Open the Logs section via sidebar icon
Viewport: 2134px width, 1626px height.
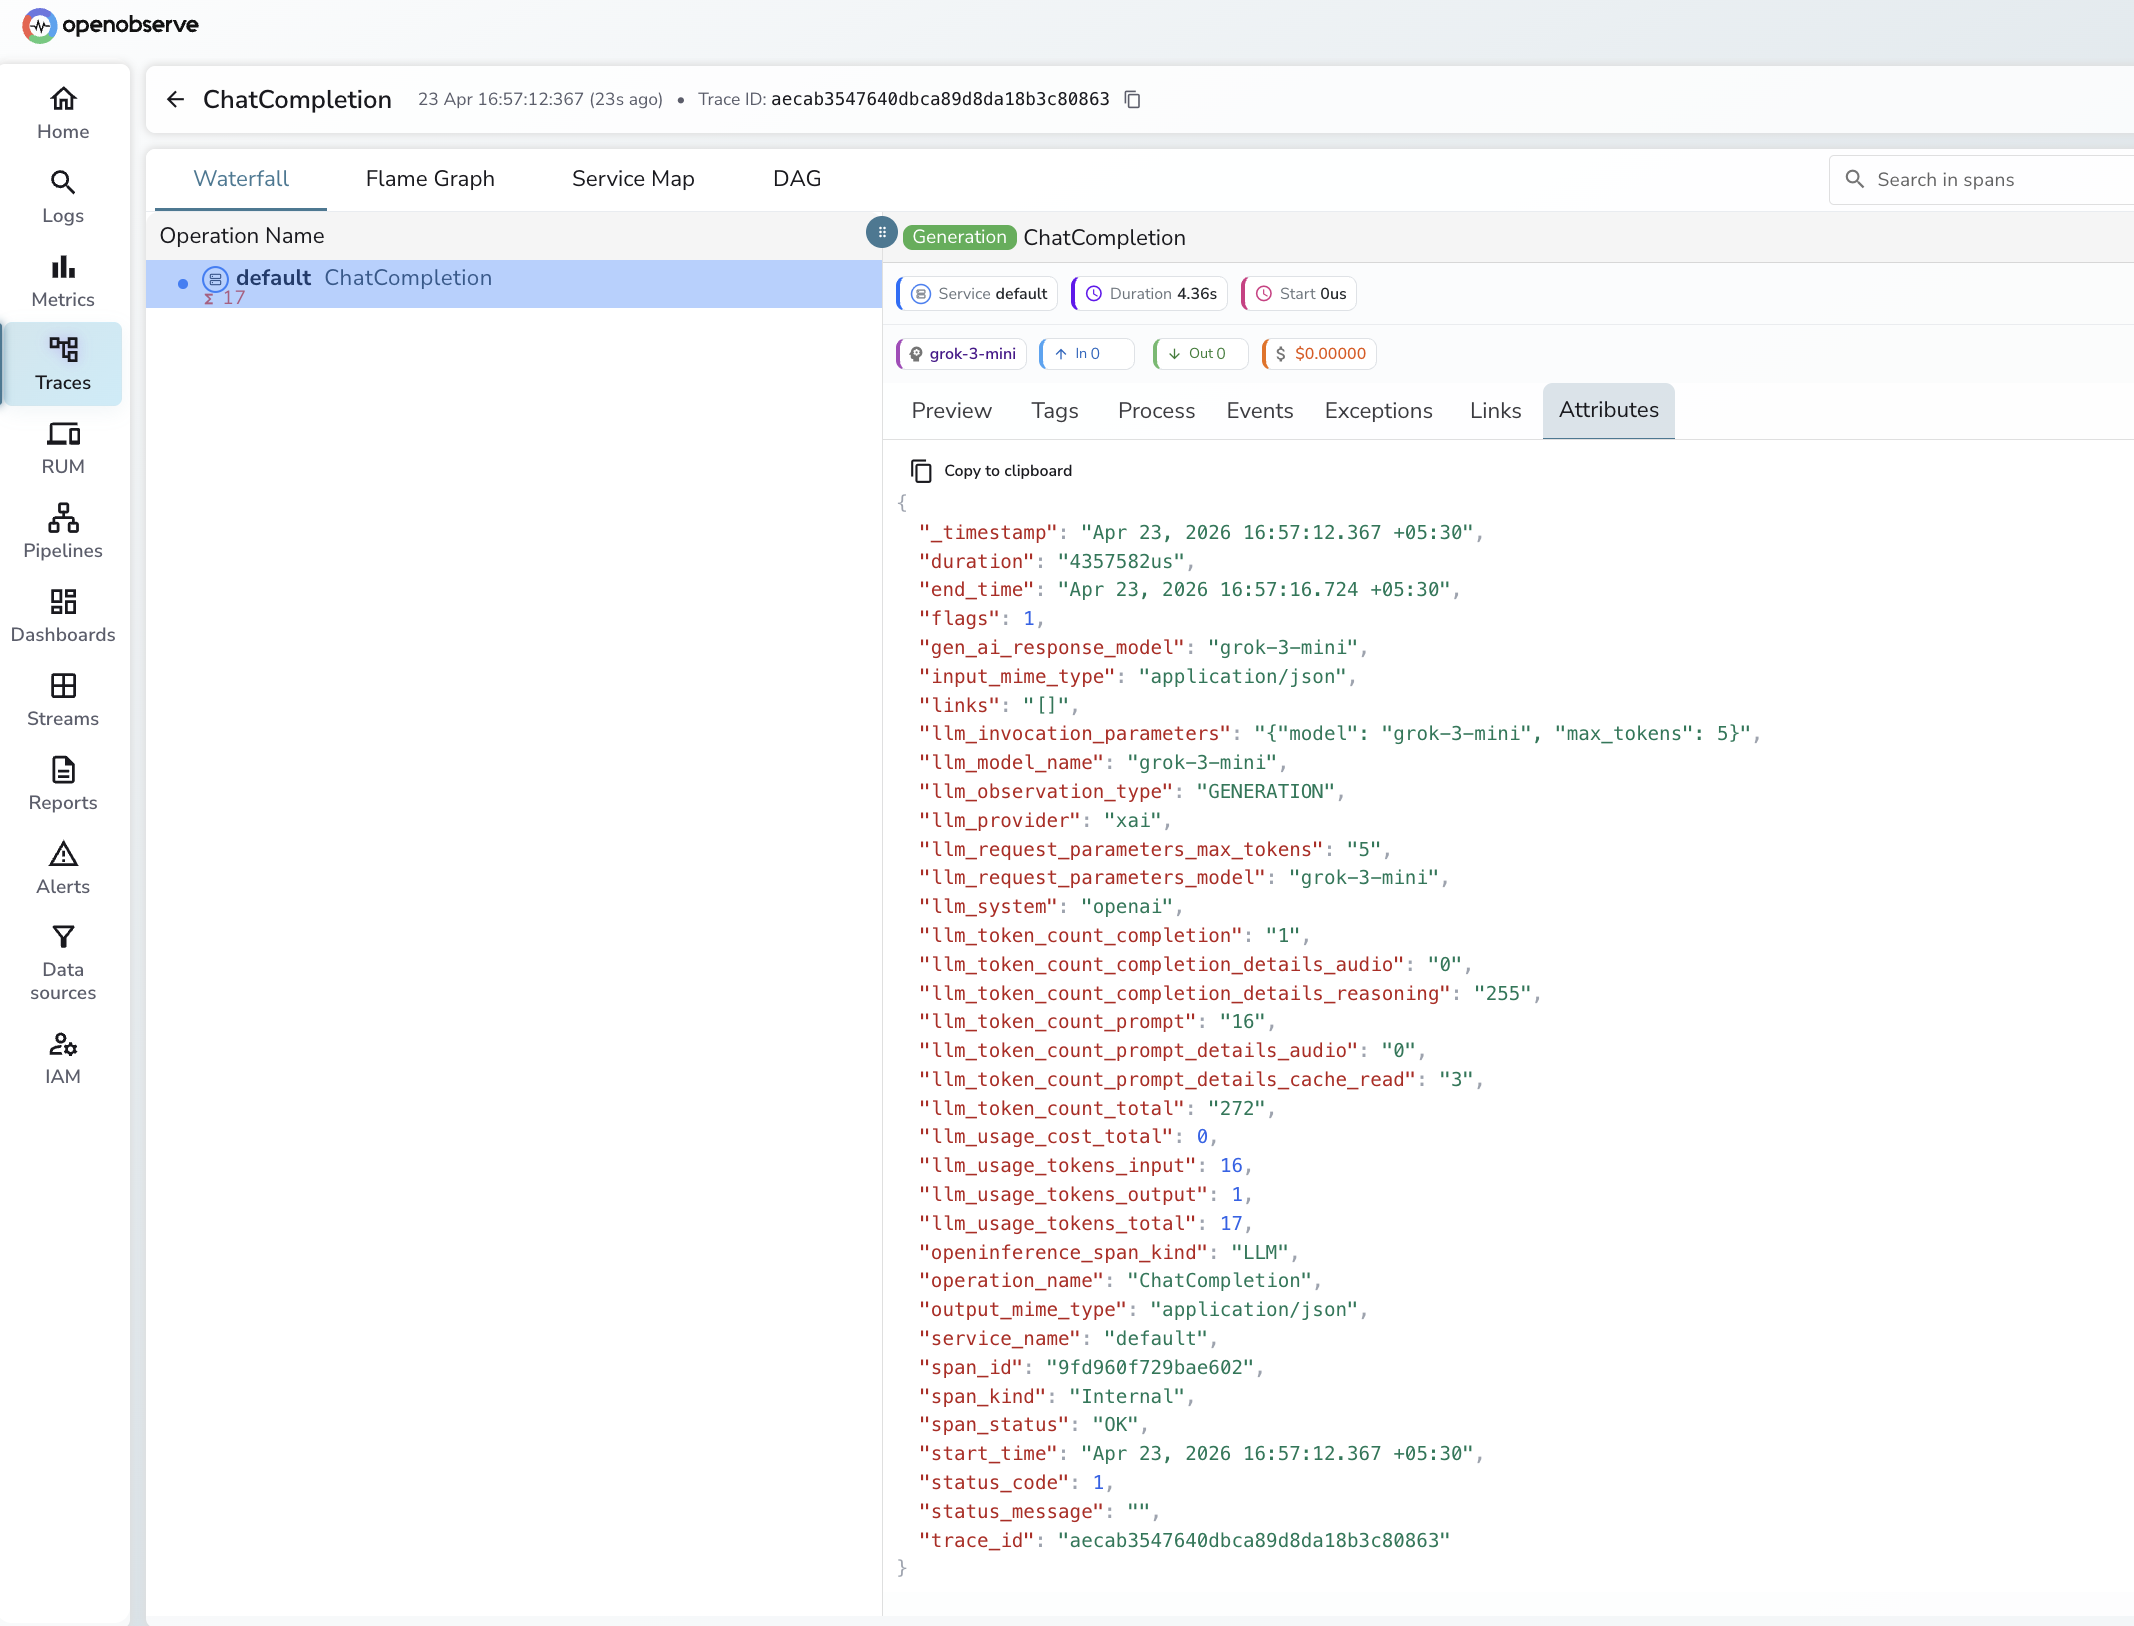click(62, 196)
